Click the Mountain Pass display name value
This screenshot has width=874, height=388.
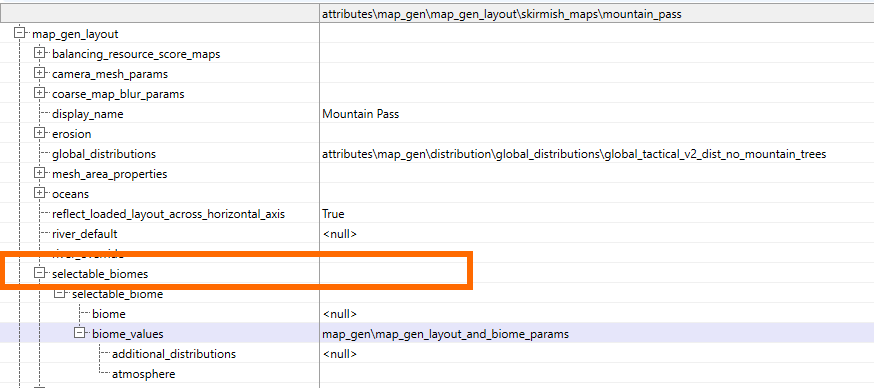point(361,114)
